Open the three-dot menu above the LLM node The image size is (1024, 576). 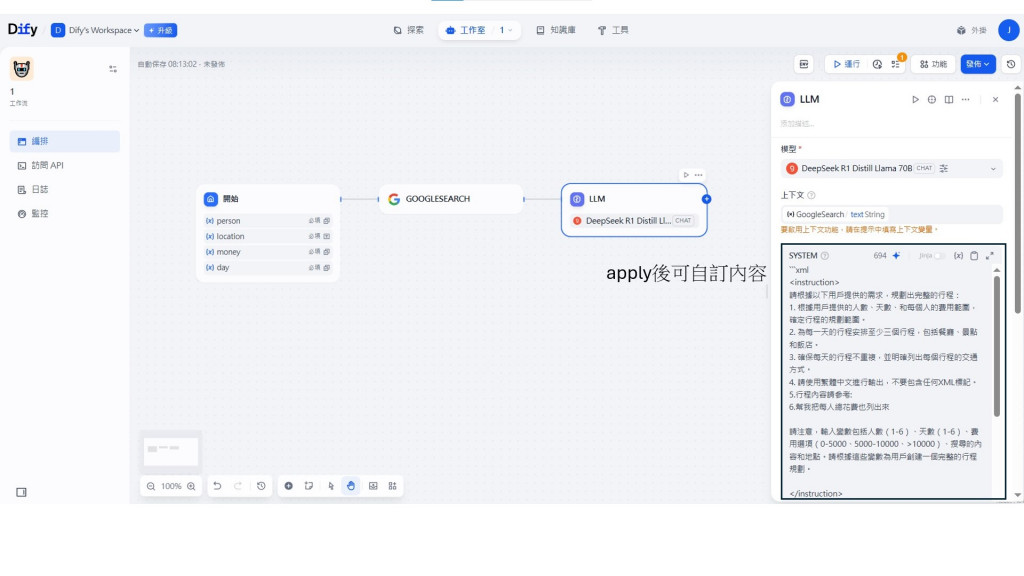click(x=699, y=175)
